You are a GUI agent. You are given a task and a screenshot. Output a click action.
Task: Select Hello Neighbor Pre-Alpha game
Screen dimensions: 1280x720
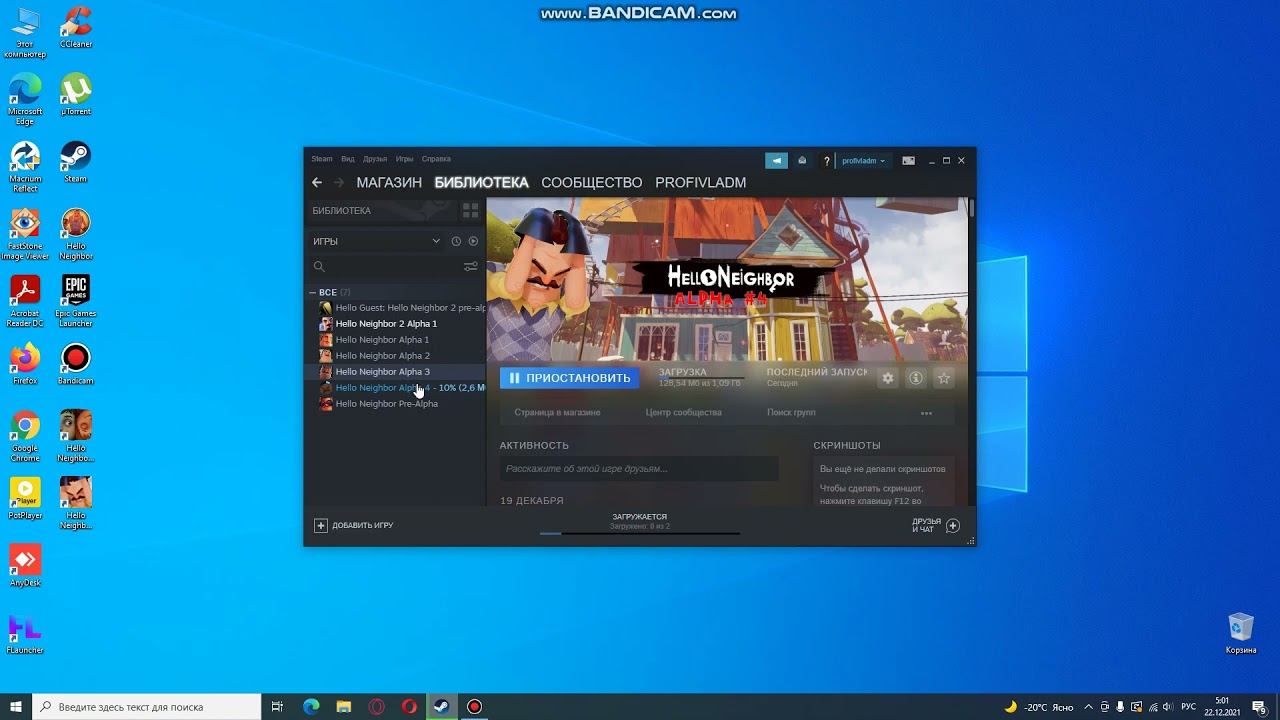click(386, 404)
